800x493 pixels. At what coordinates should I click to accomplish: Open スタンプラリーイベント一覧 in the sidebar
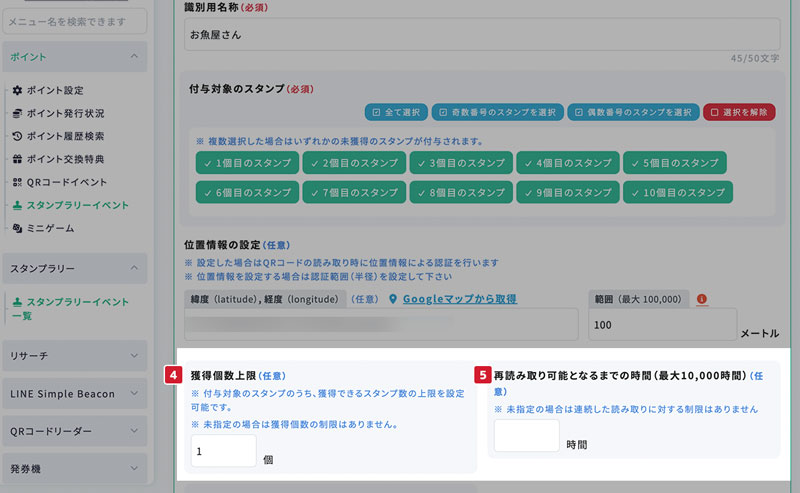pos(70,308)
